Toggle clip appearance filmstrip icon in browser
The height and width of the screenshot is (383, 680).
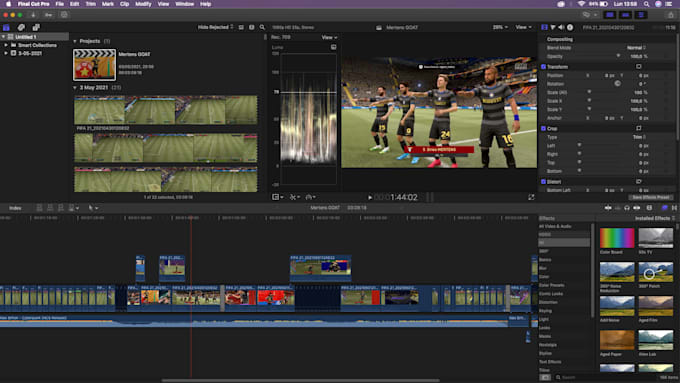[x=252, y=27]
